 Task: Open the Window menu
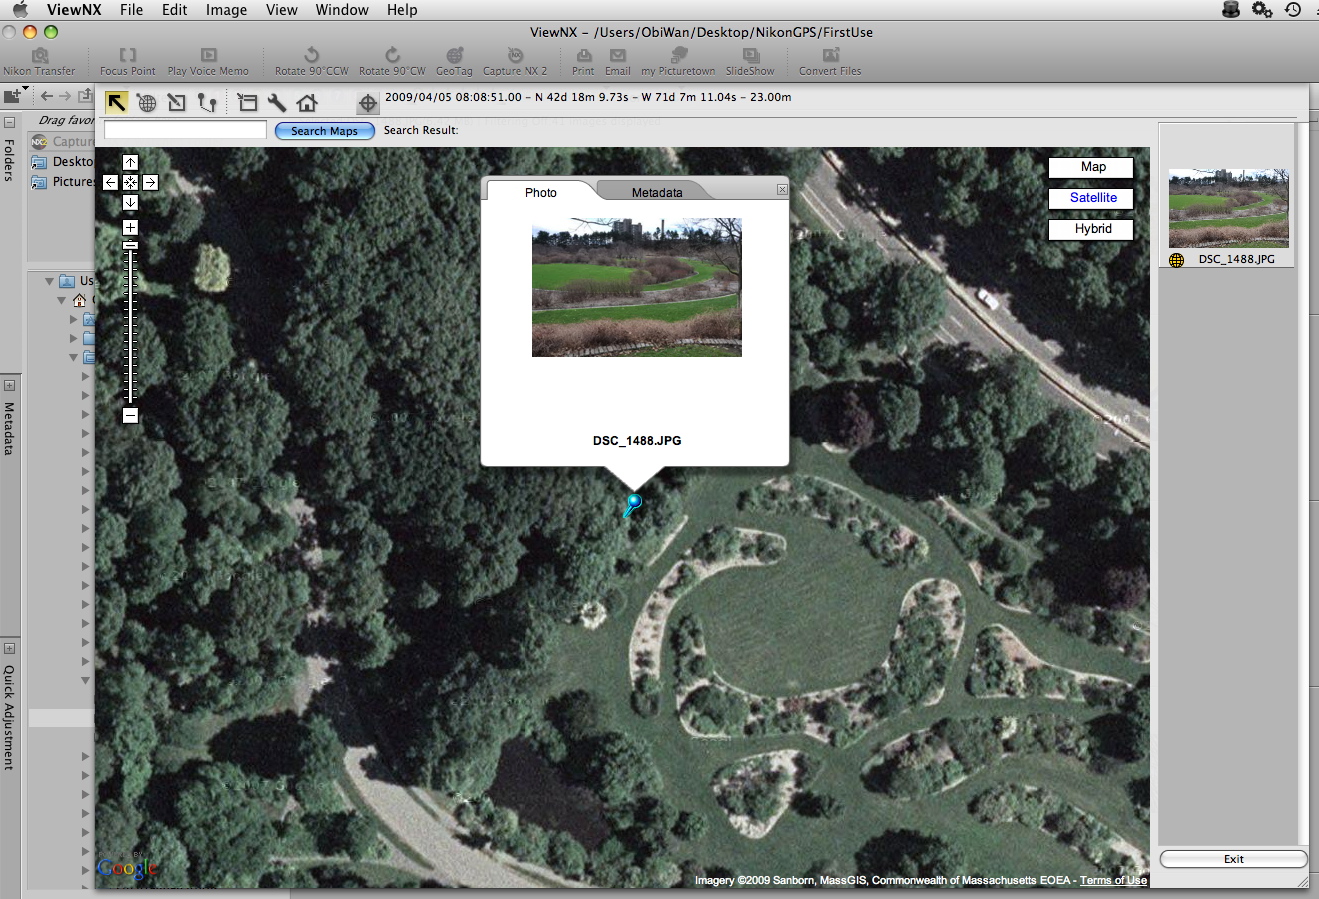coord(342,10)
